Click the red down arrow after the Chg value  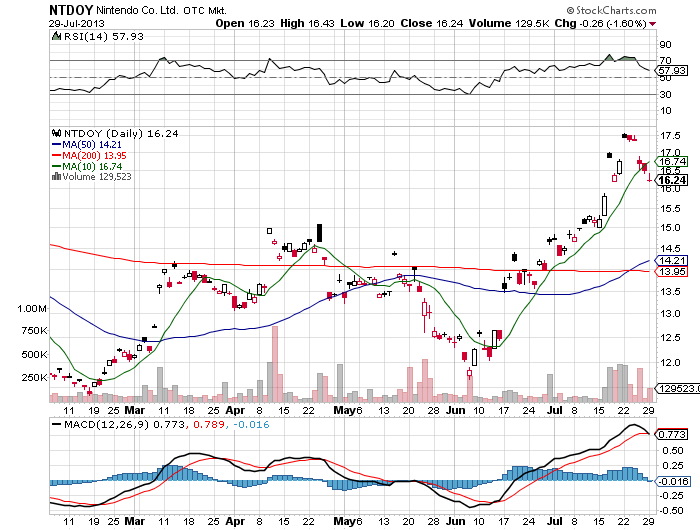(x=653, y=24)
